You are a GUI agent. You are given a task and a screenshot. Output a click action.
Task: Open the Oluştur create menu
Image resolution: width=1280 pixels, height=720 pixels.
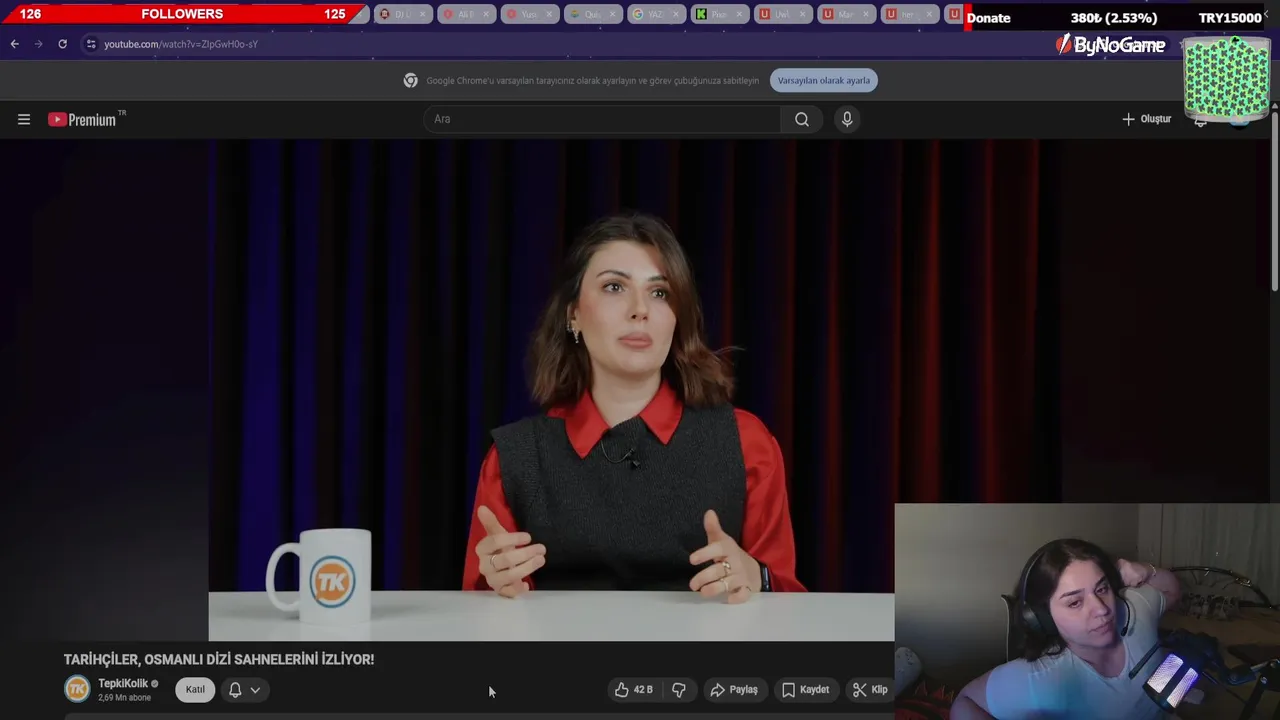coord(1146,119)
